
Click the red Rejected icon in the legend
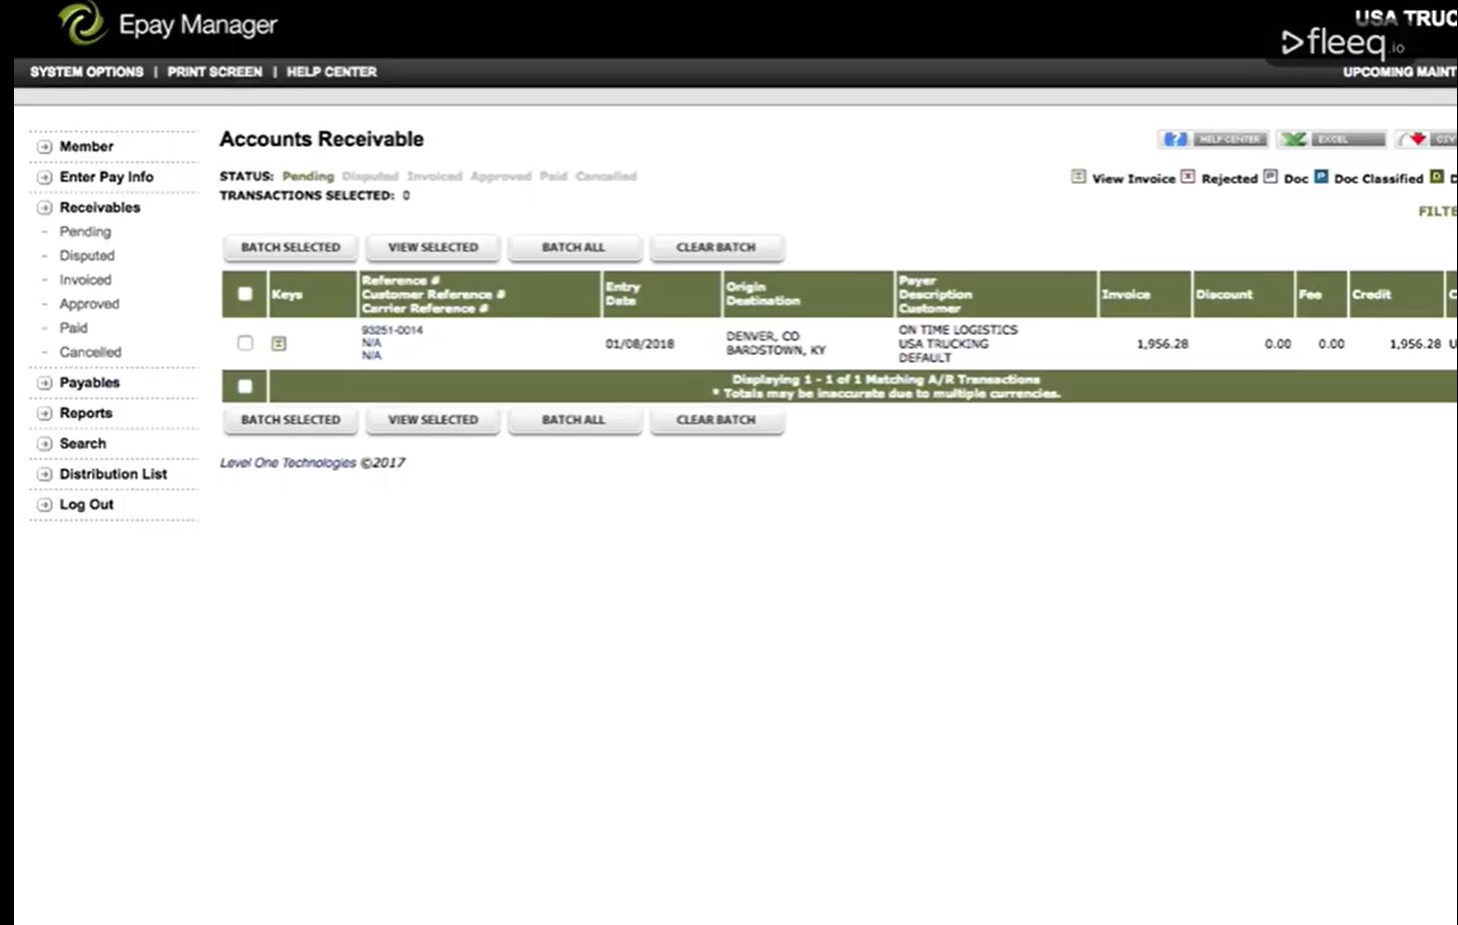point(1187,176)
